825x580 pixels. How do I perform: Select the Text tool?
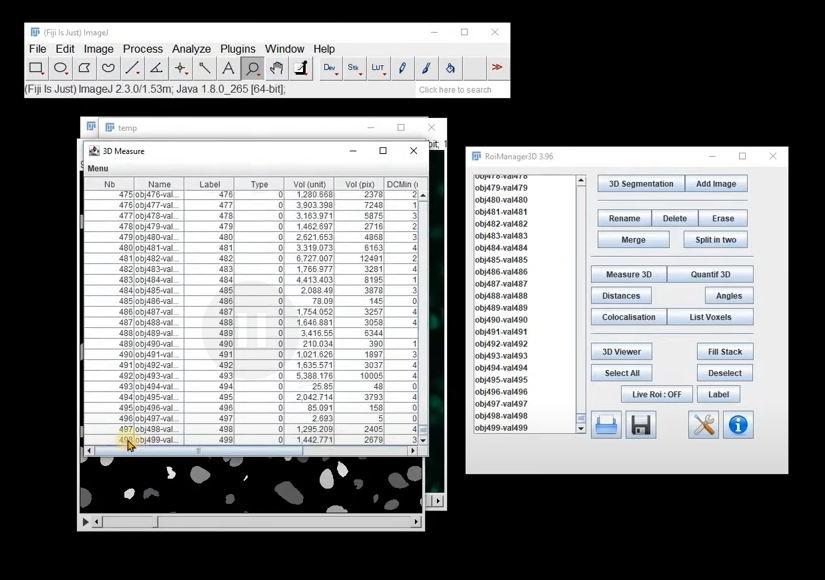[228, 67]
